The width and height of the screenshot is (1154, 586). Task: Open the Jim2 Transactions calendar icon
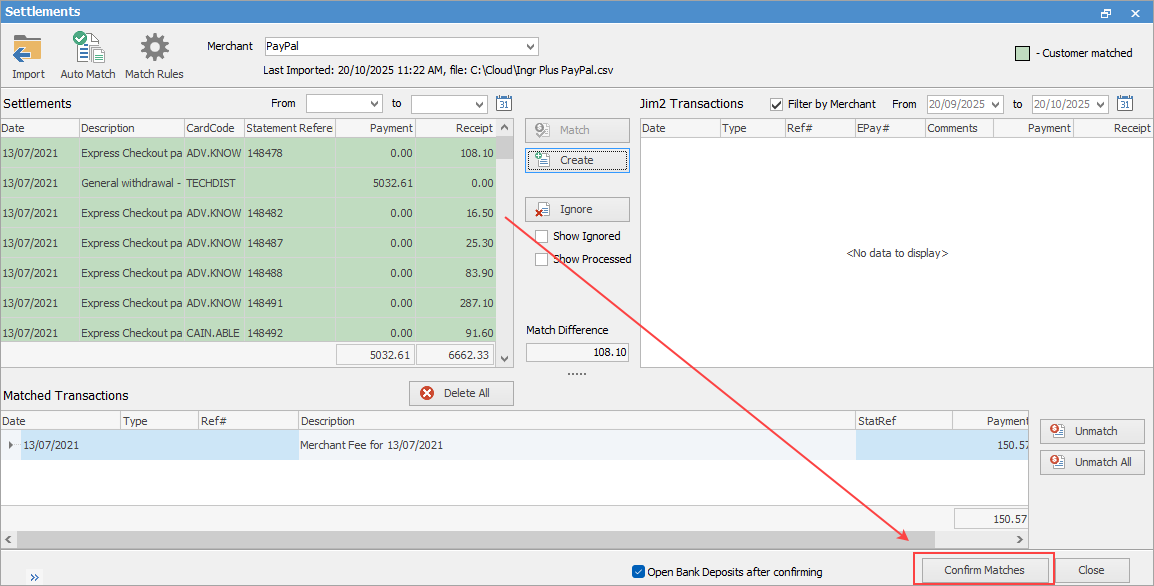[1125, 104]
